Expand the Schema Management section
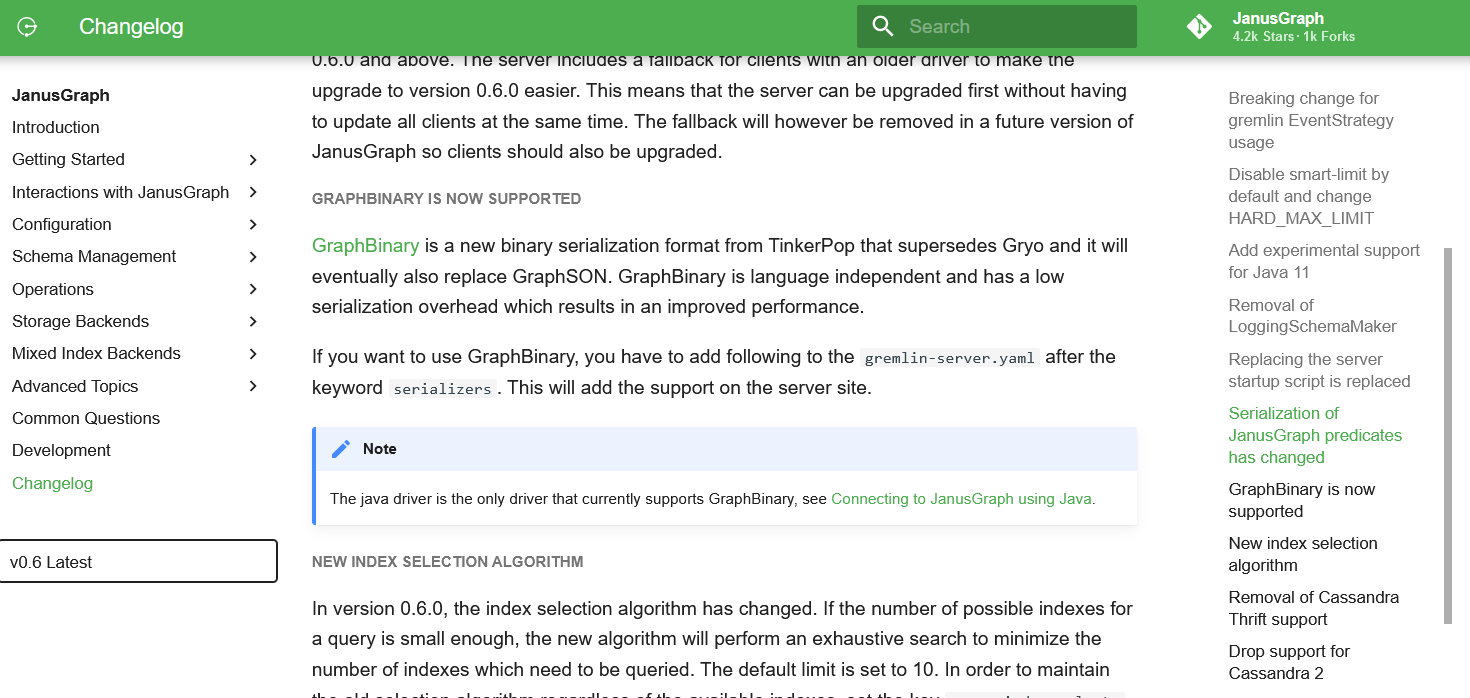 pyautogui.click(x=253, y=256)
